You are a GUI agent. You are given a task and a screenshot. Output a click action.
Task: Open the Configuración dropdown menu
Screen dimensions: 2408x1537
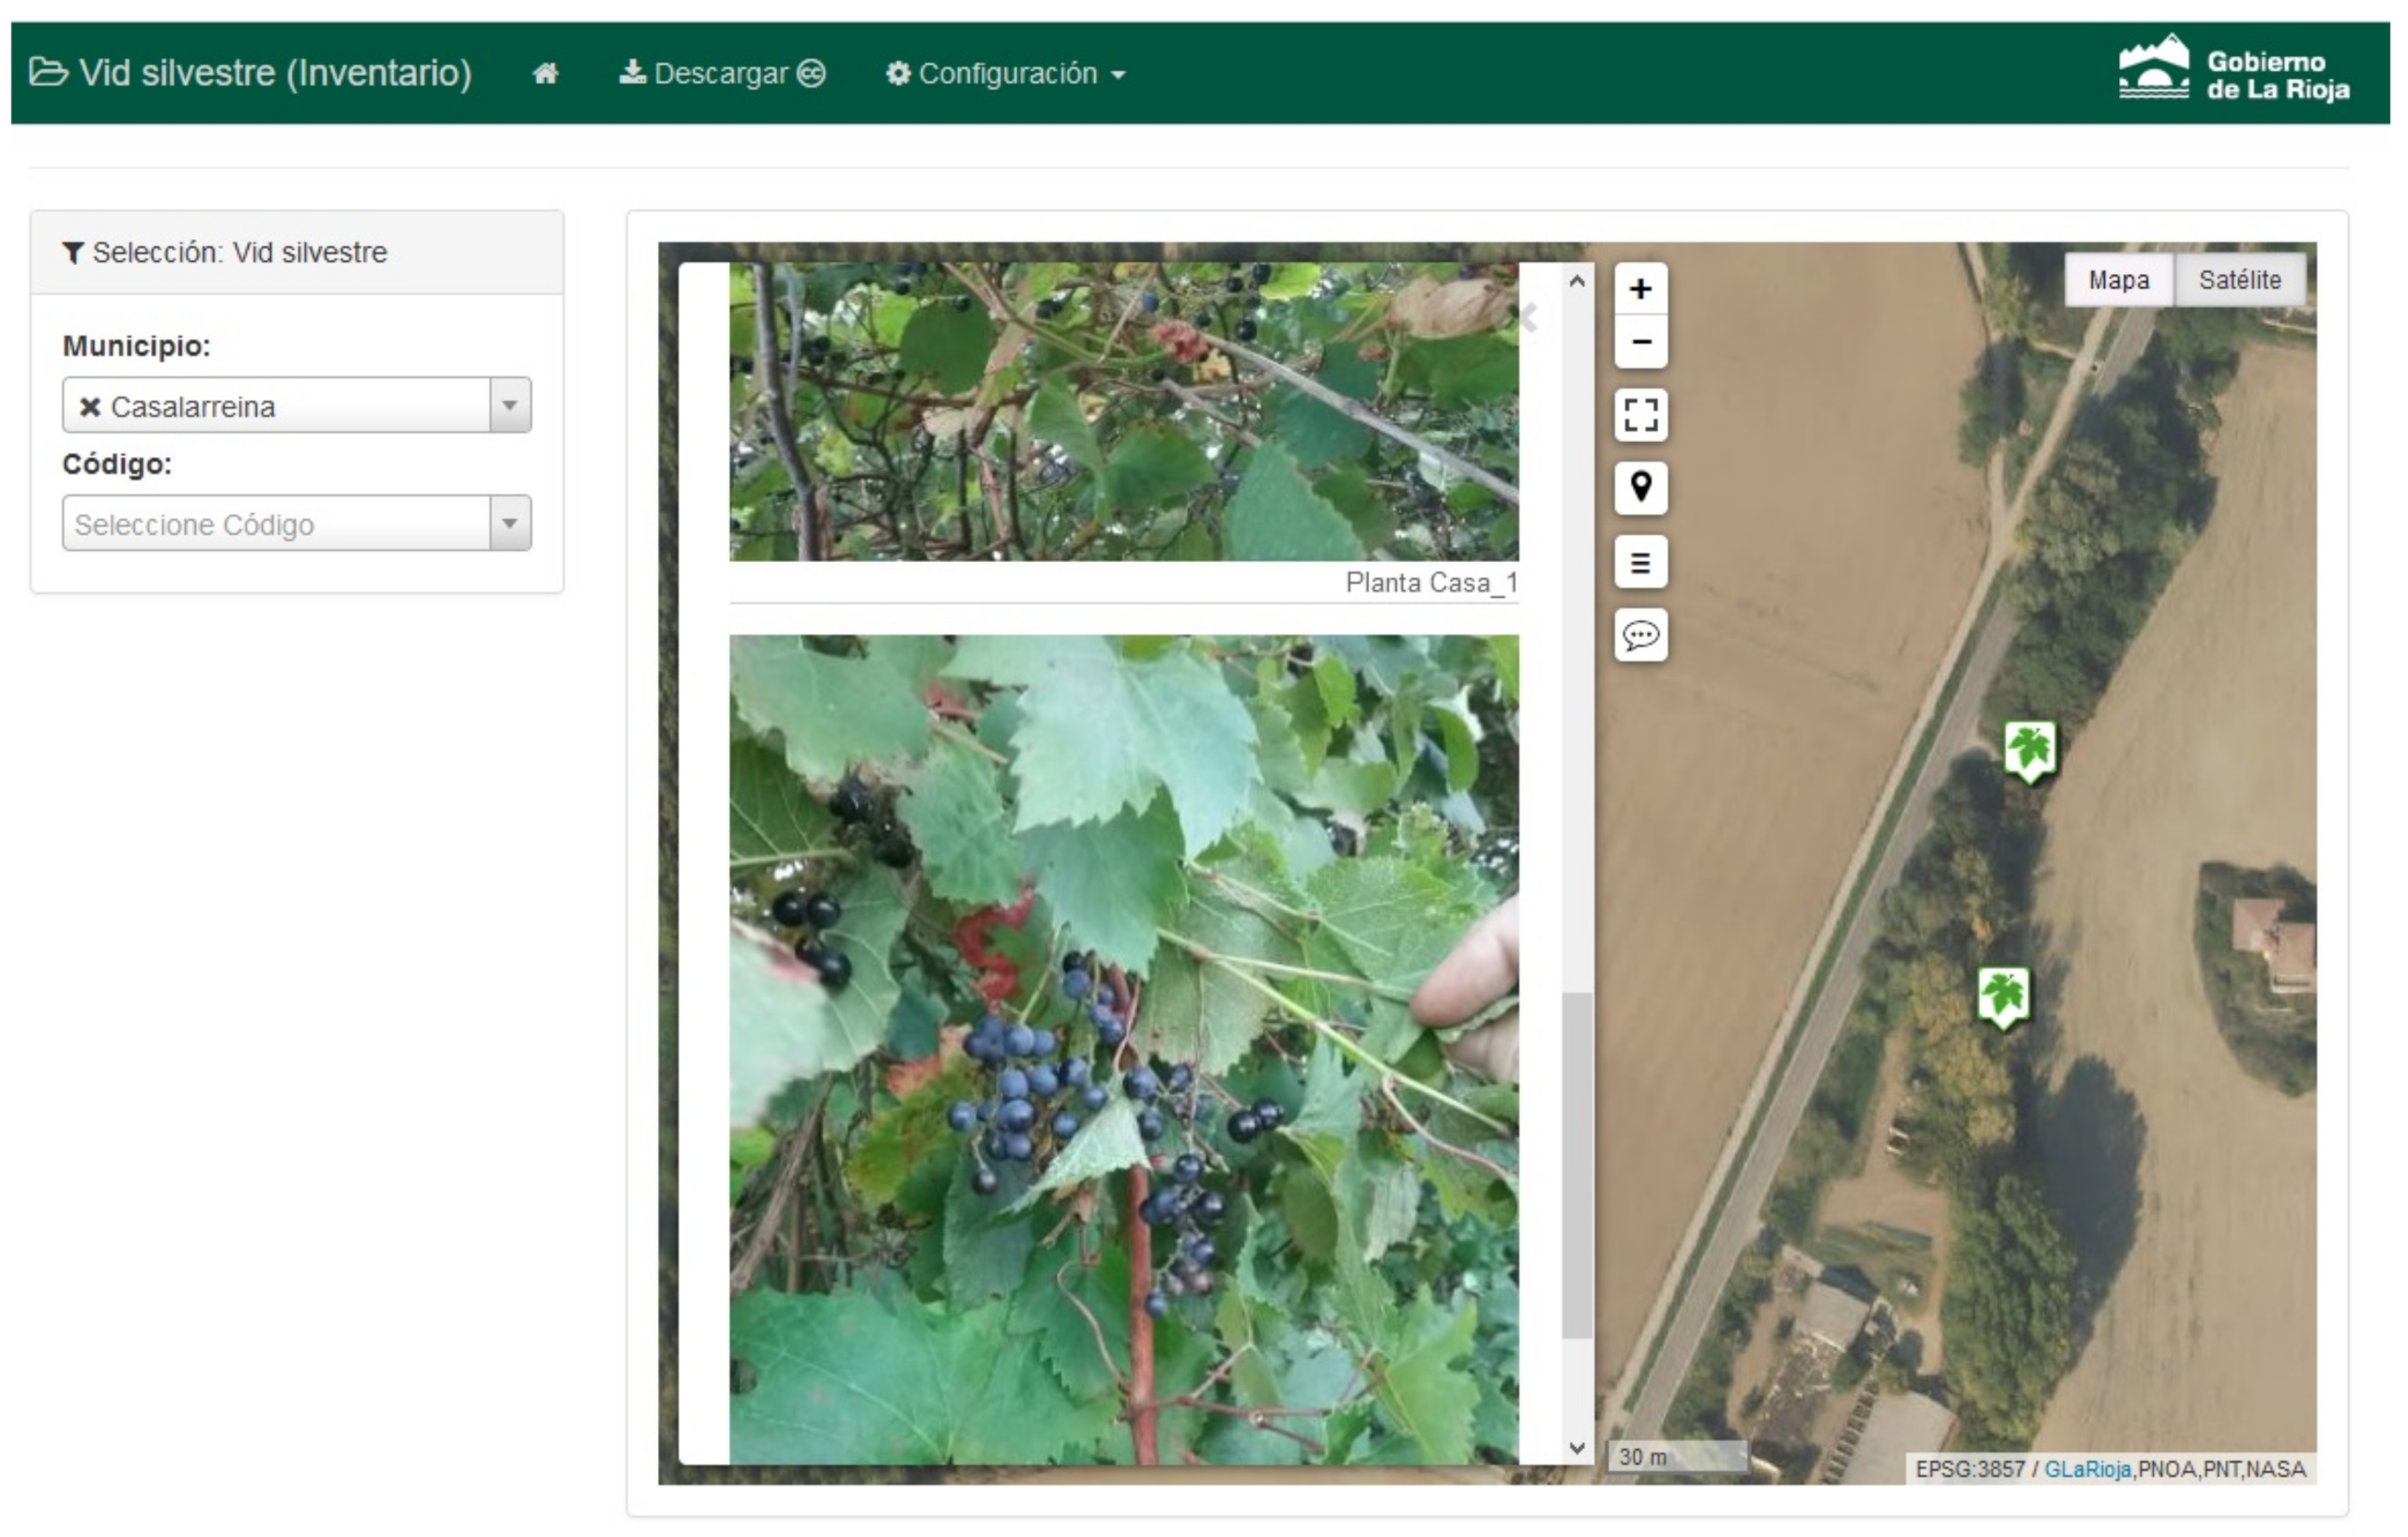click(1005, 74)
